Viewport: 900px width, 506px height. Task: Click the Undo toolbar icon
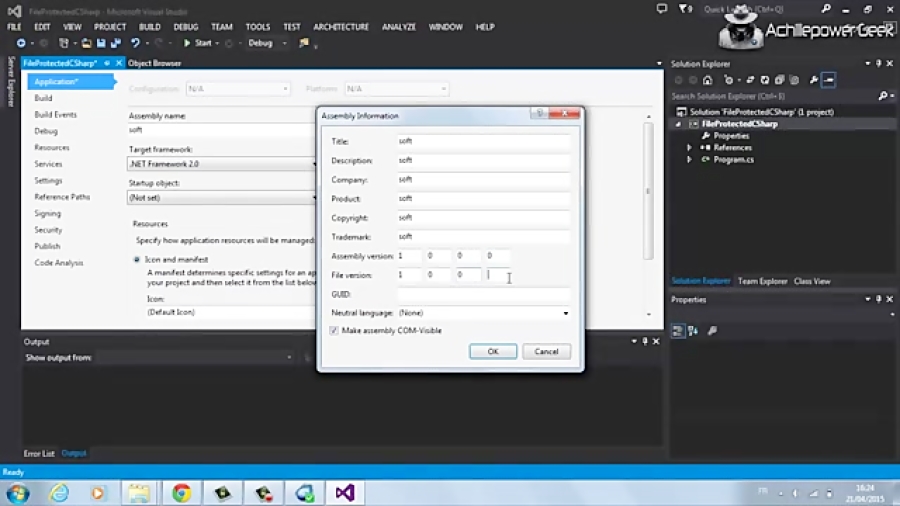pos(135,43)
